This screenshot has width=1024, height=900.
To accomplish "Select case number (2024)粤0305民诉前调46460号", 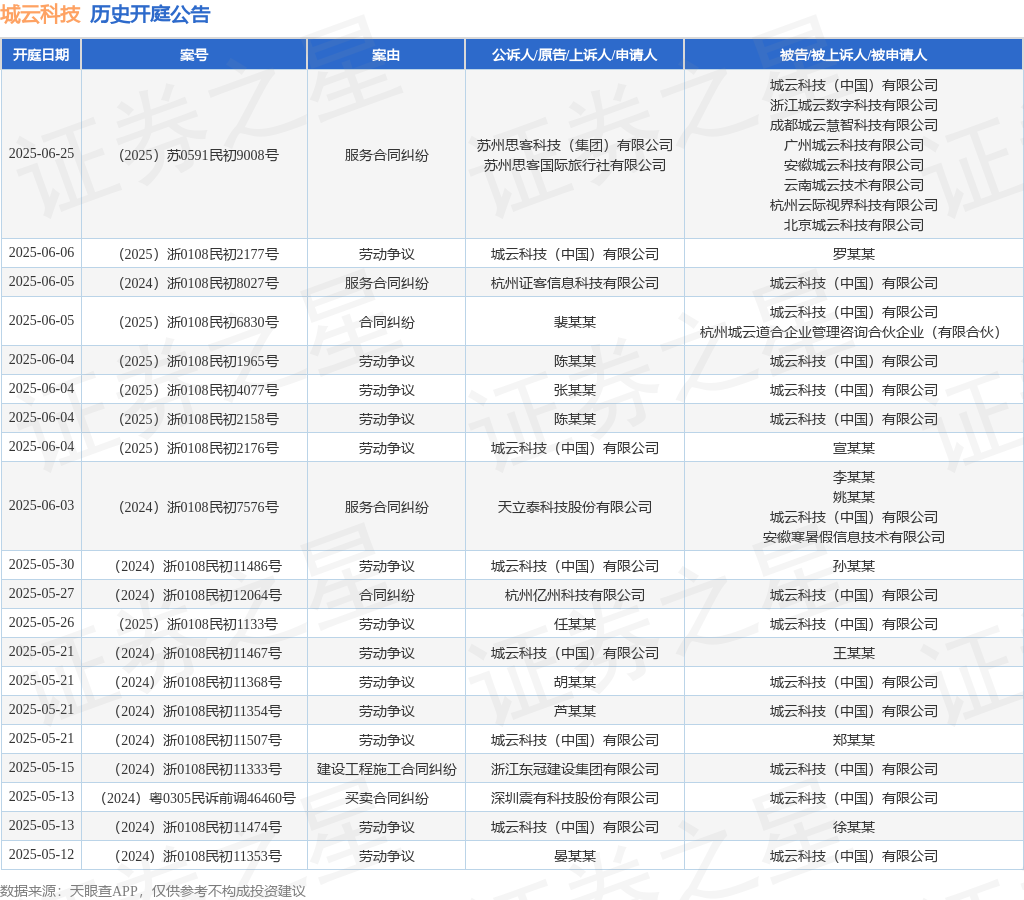I will [195, 798].
